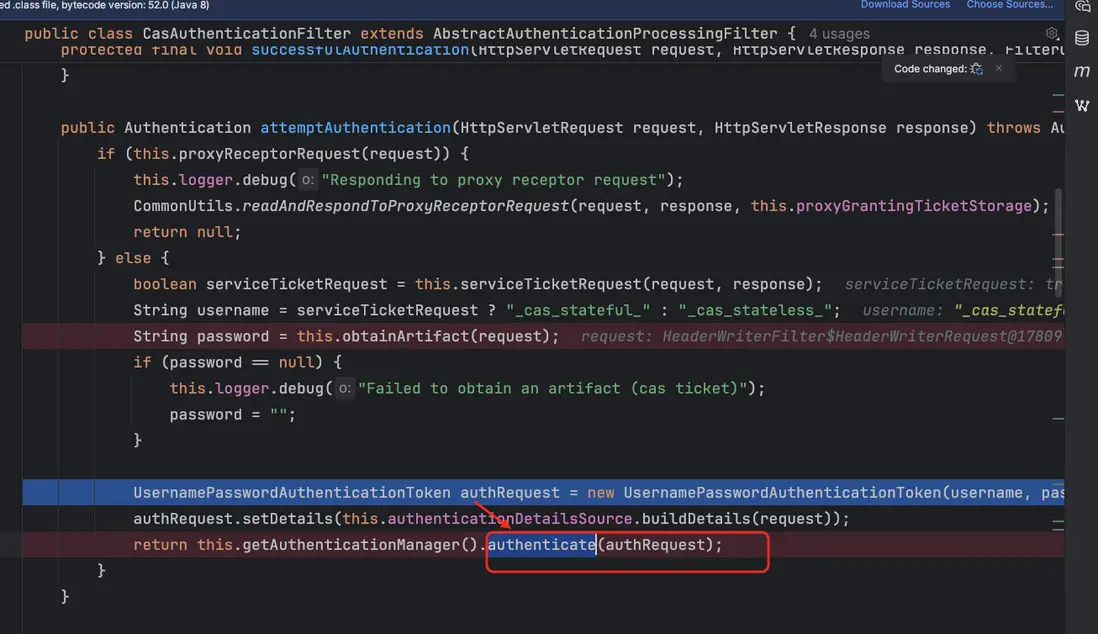
Task: Click the password = "" assignment
Action: coord(232,415)
